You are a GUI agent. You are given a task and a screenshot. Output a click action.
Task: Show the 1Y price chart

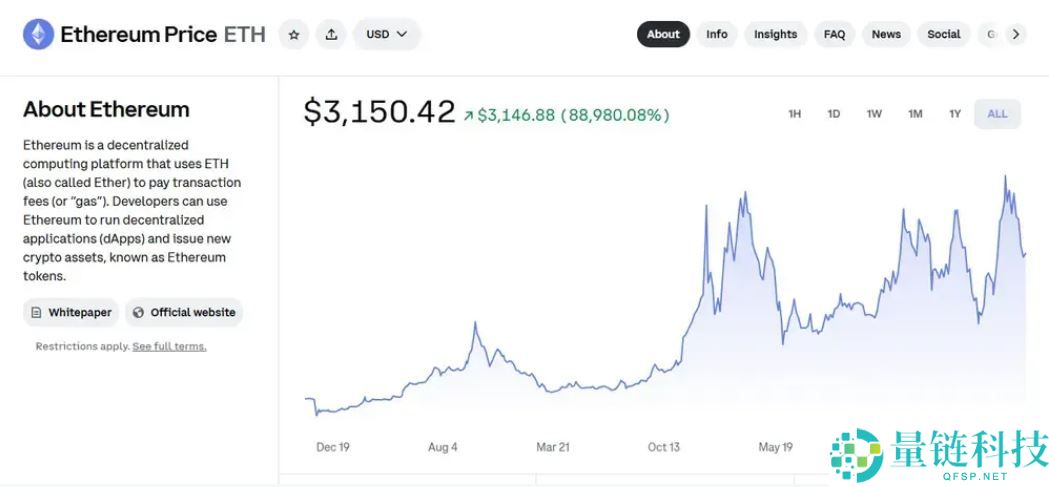[x=955, y=114]
